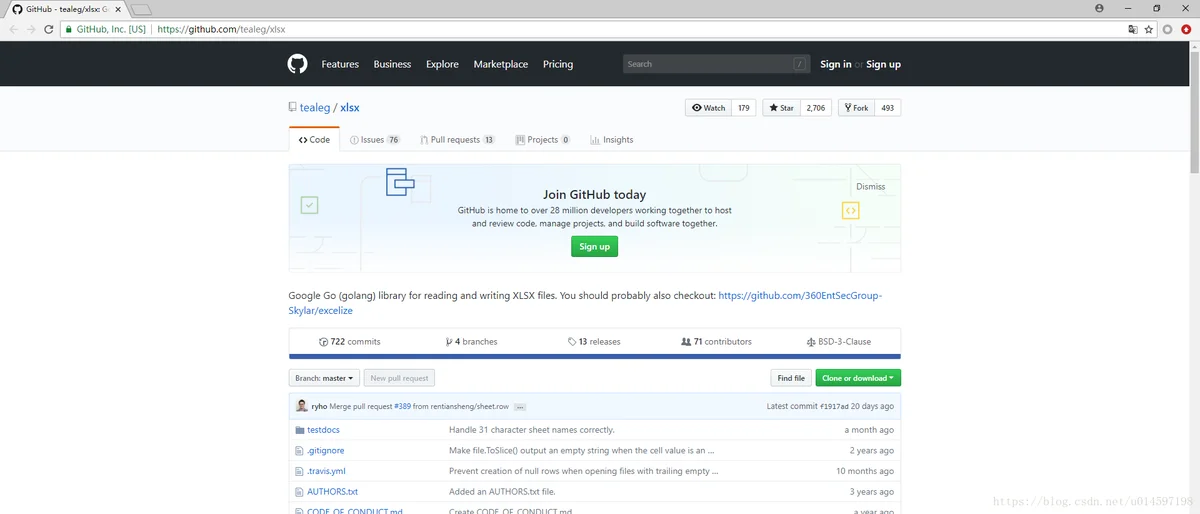Open the Issues tab
This screenshot has width=1200, height=514.
tap(375, 140)
